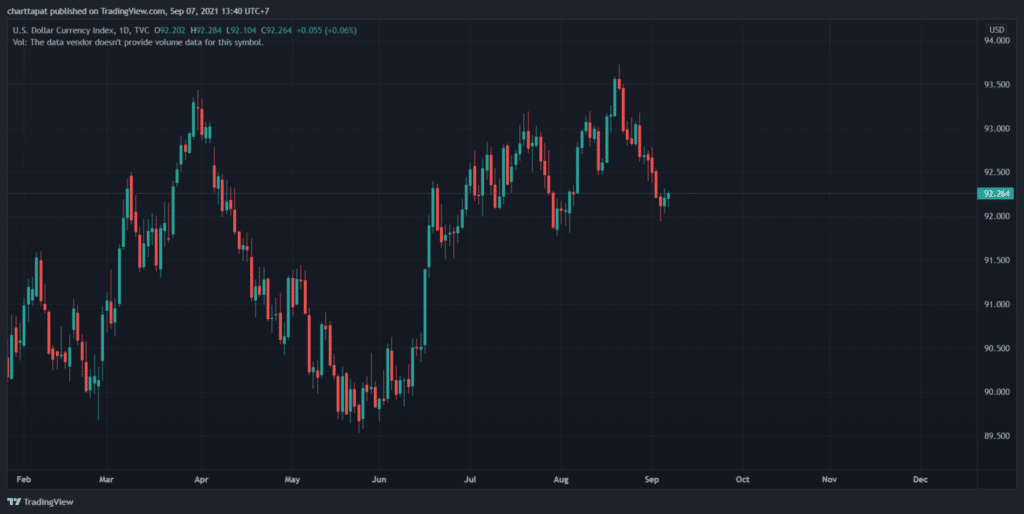
Task: Select the current price tag 92.264
Action: click(x=996, y=194)
